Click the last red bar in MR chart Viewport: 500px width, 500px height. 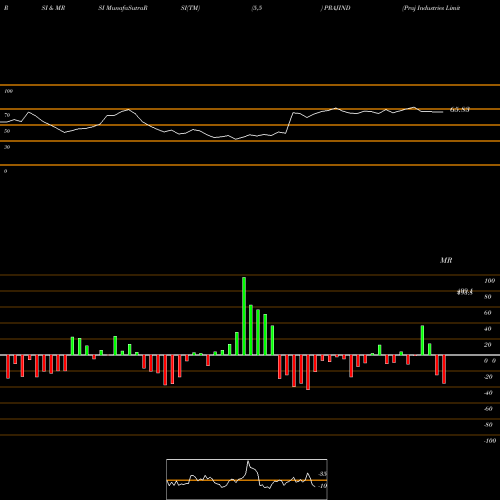444,369
